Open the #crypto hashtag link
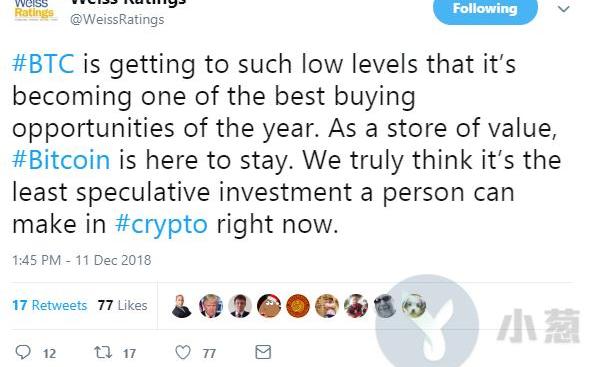Screen dimensions: 599x367 click(x=161, y=225)
